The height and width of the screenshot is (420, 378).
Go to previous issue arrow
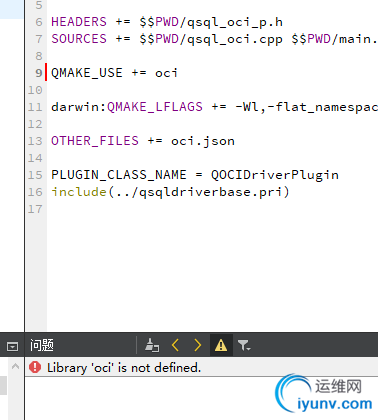(175, 345)
